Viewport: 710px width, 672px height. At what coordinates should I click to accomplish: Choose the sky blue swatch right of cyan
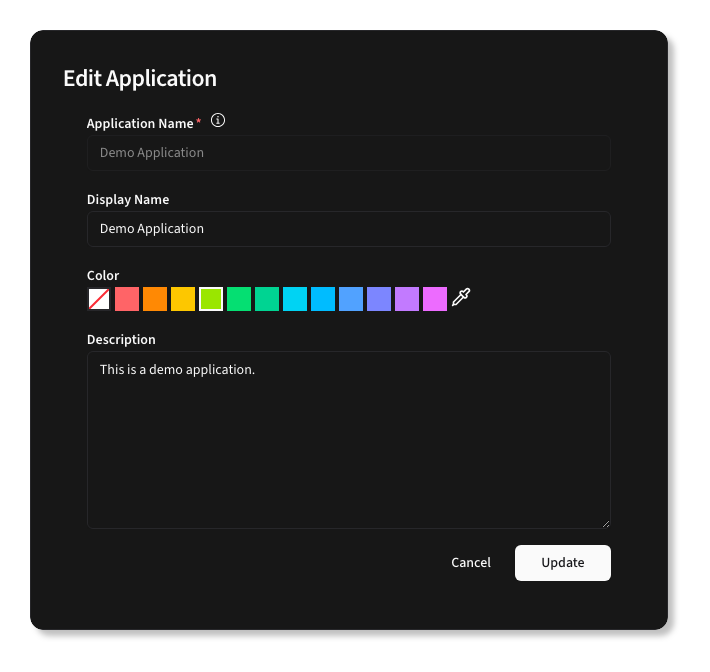323,299
